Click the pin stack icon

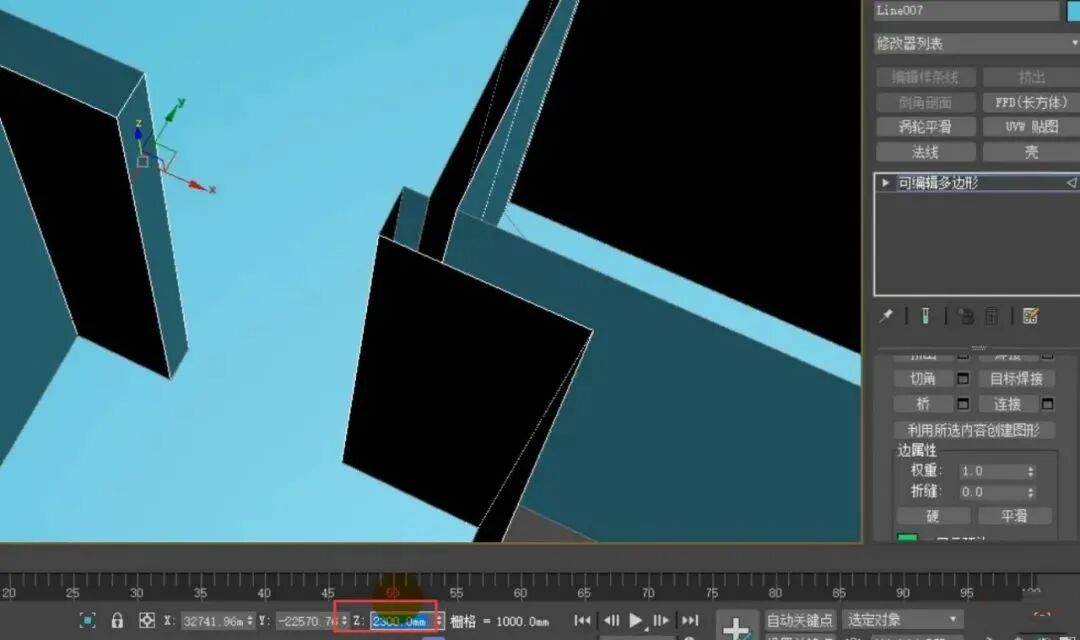(x=886, y=316)
